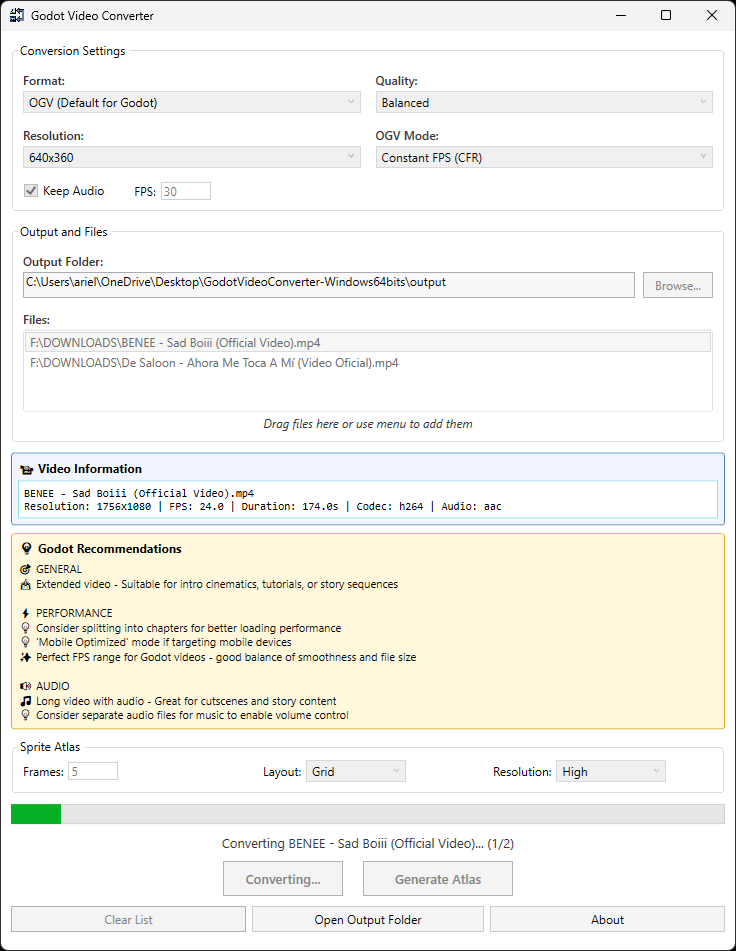Select the De Saloon video file in list
The height and width of the screenshot is (951, 736).
point(215,363)
